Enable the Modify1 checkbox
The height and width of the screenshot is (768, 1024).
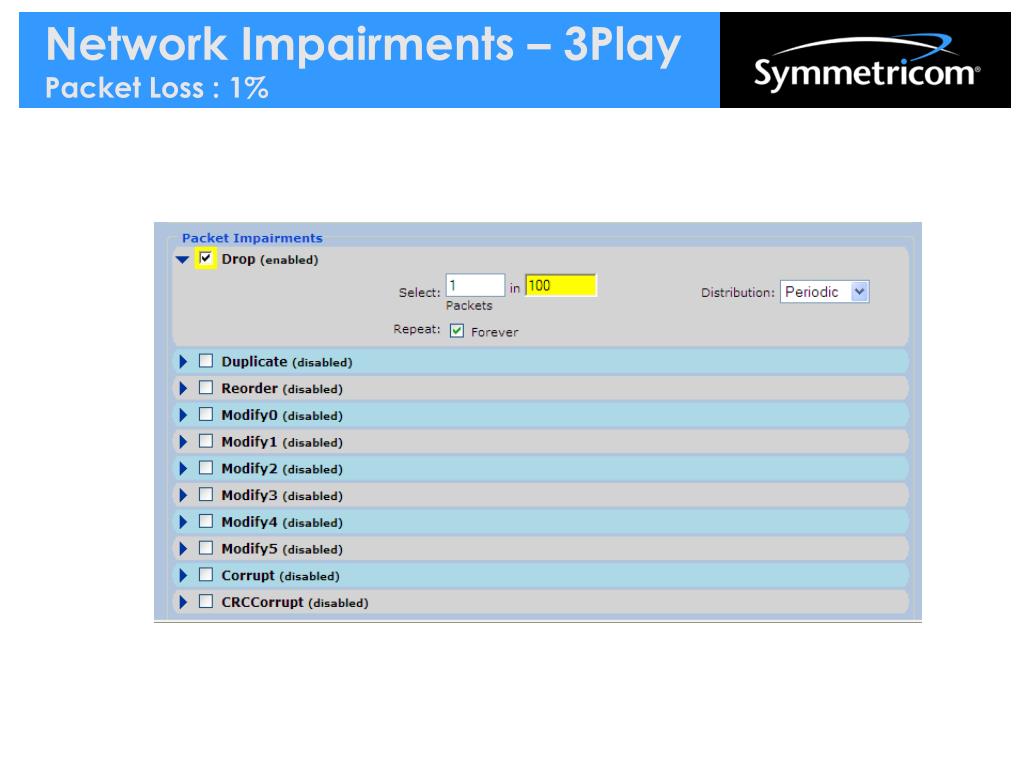(x=206, y=441)
